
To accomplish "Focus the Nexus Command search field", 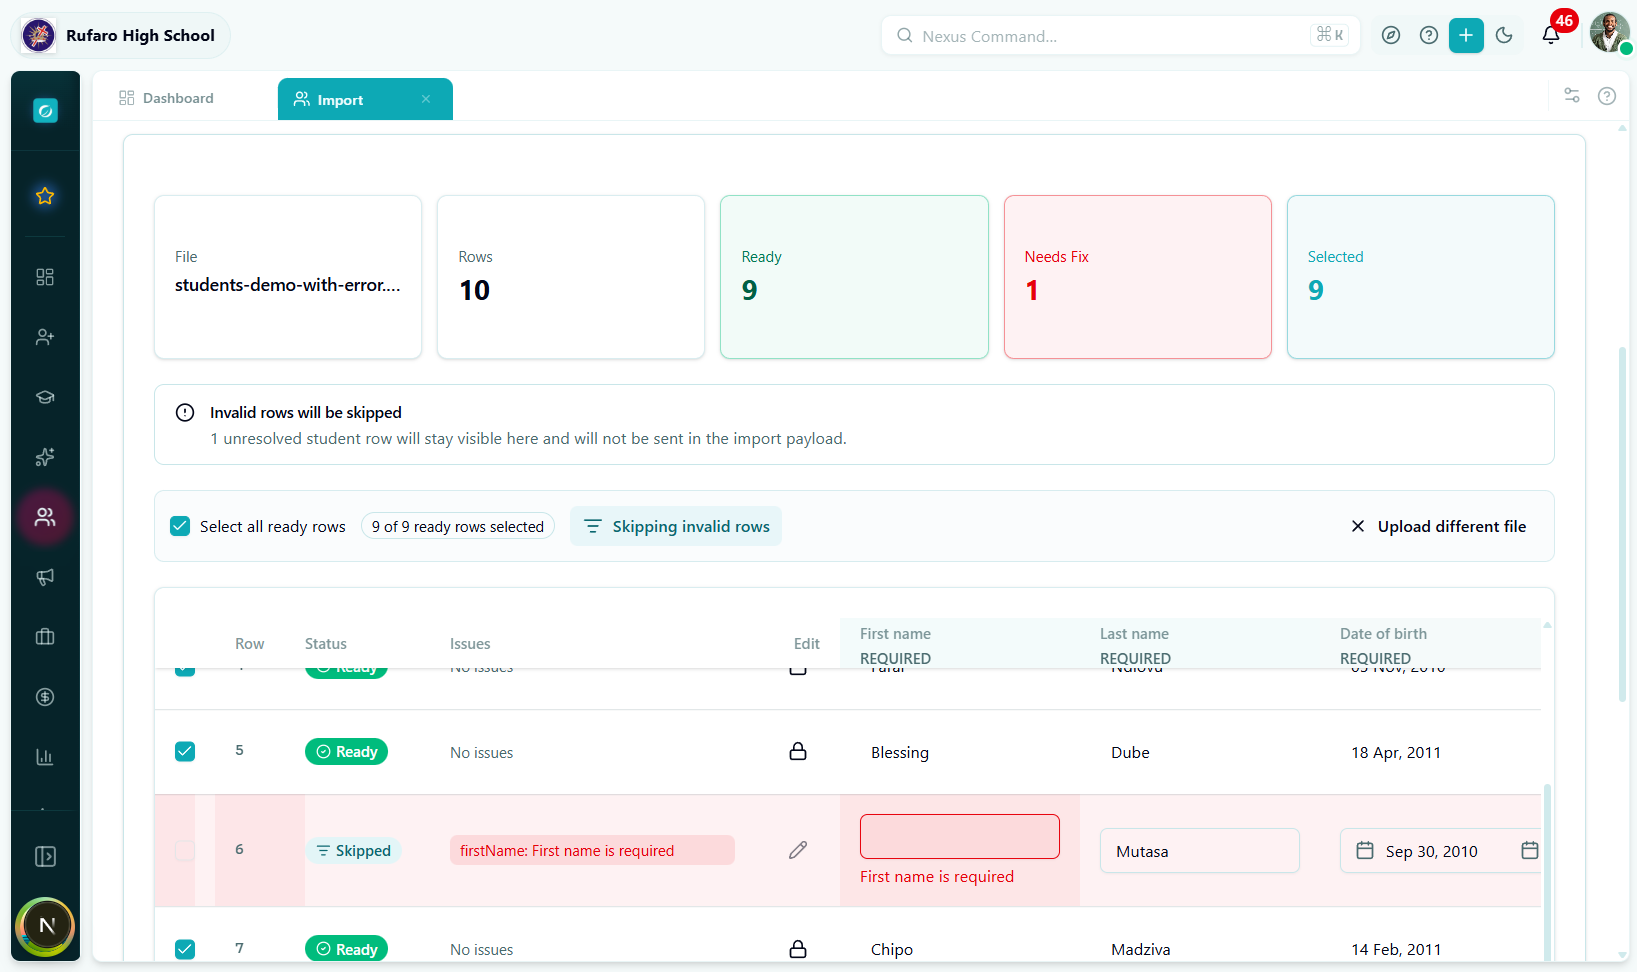I will point(1121,36).
